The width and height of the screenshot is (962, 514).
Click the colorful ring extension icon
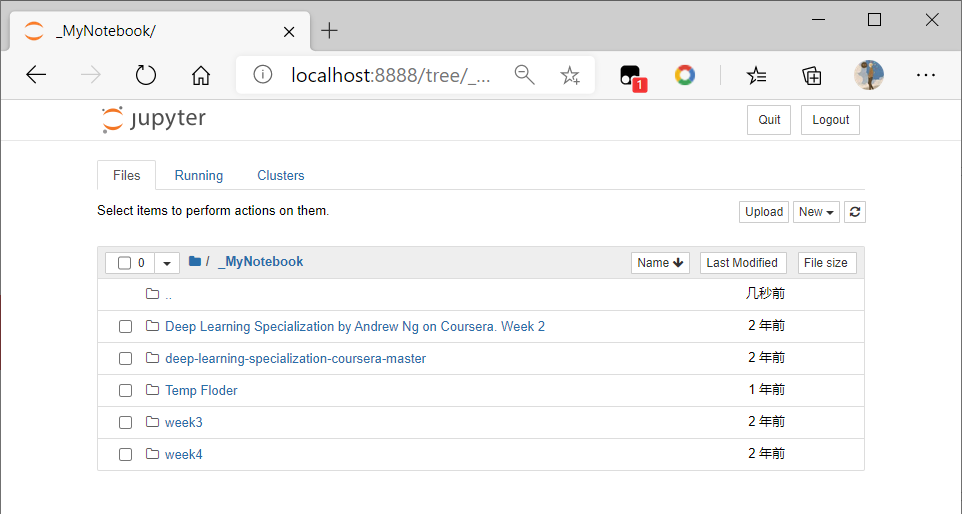click(x=685, y=75)
